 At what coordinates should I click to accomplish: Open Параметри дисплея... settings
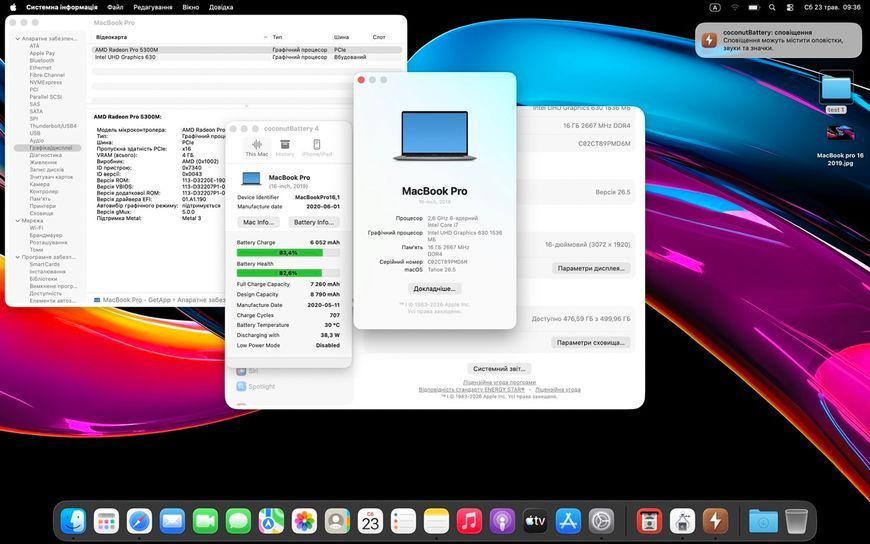[591, 268]
